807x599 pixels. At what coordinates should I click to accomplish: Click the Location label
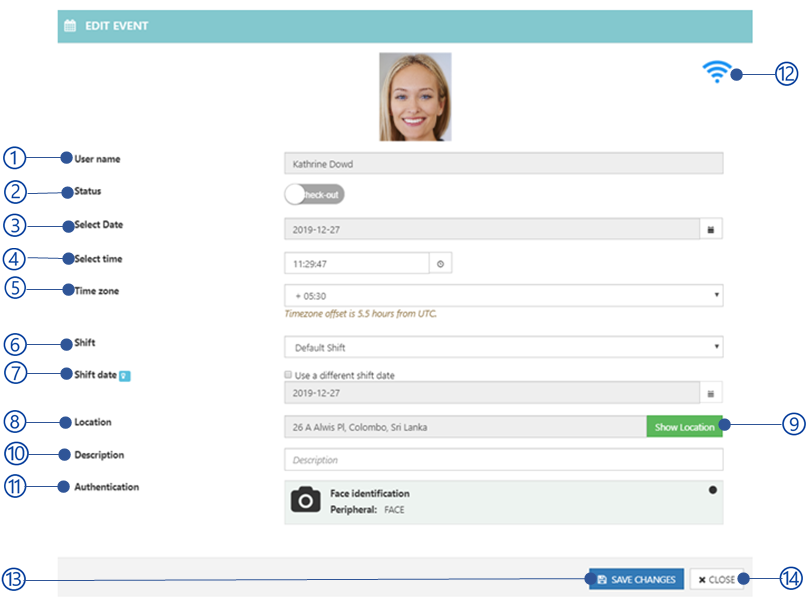[93, 422]
